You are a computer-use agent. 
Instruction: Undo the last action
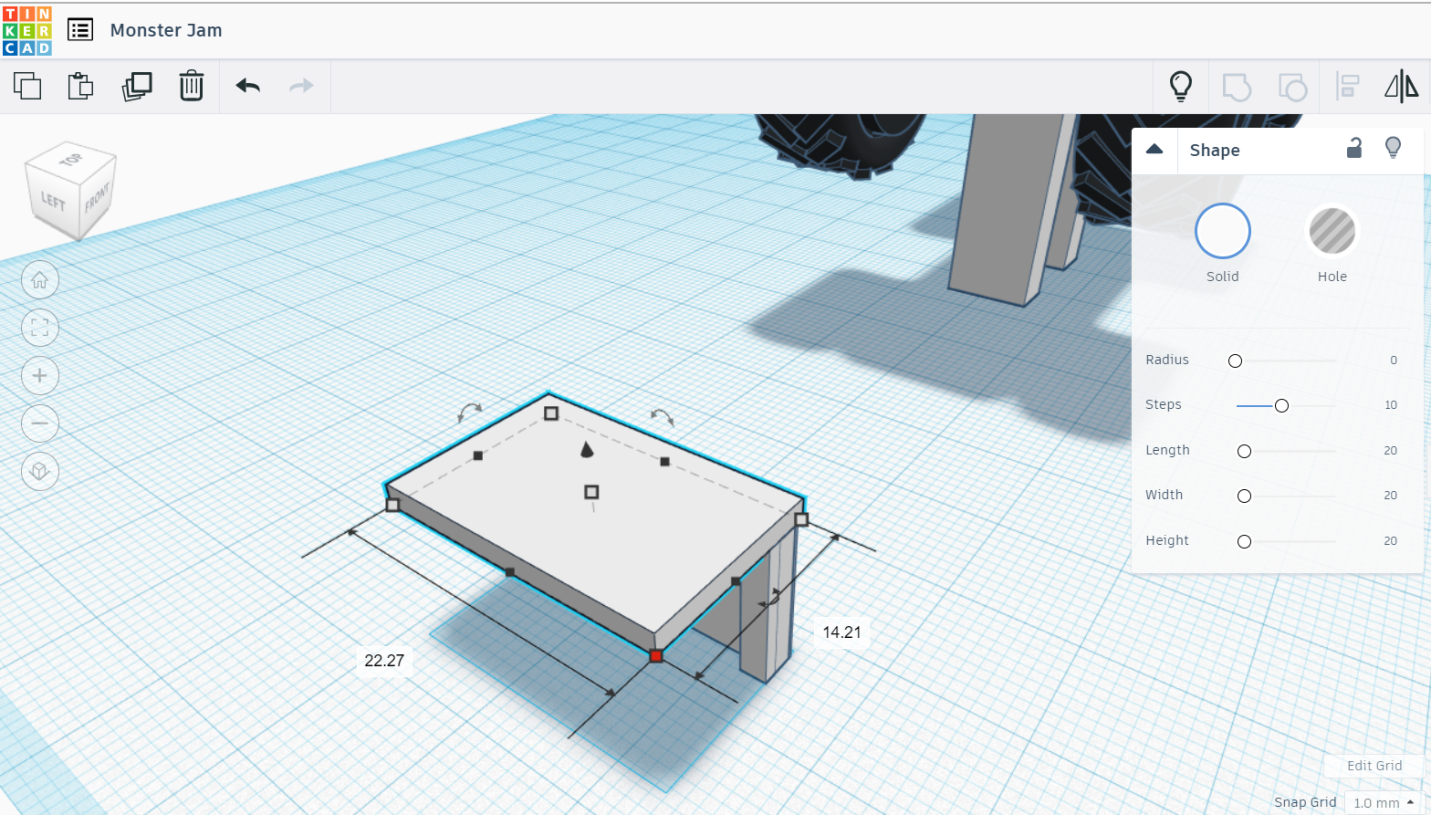click(248, 86)
